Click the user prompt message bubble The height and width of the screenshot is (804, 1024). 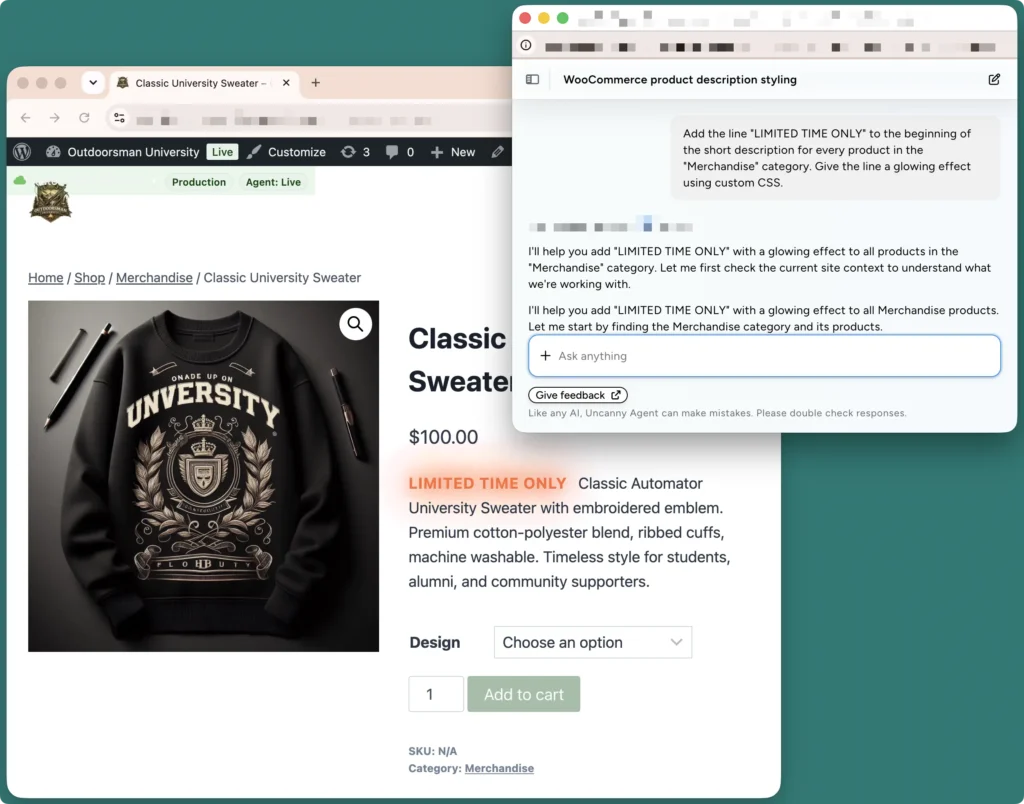tap(835, 158)
